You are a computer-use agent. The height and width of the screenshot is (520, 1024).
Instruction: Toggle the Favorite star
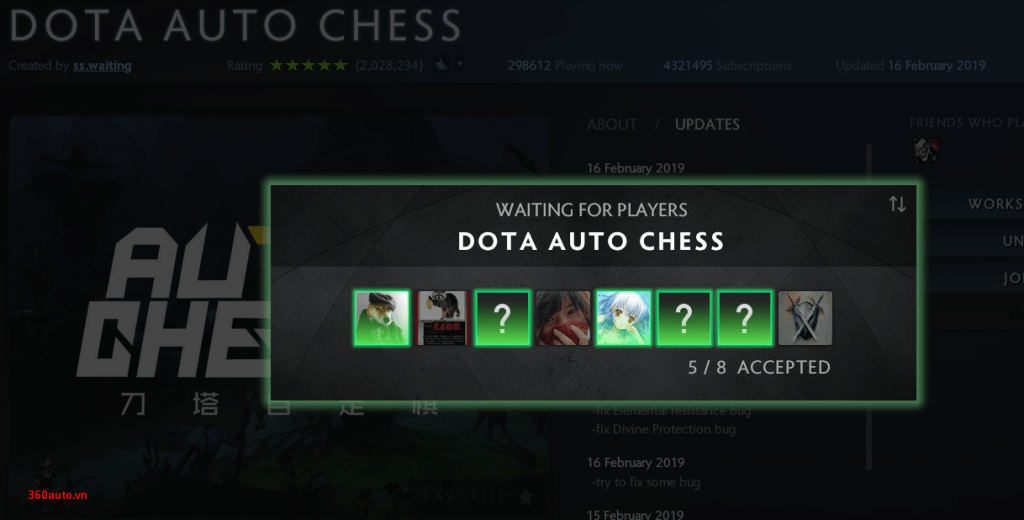[526, 496]
